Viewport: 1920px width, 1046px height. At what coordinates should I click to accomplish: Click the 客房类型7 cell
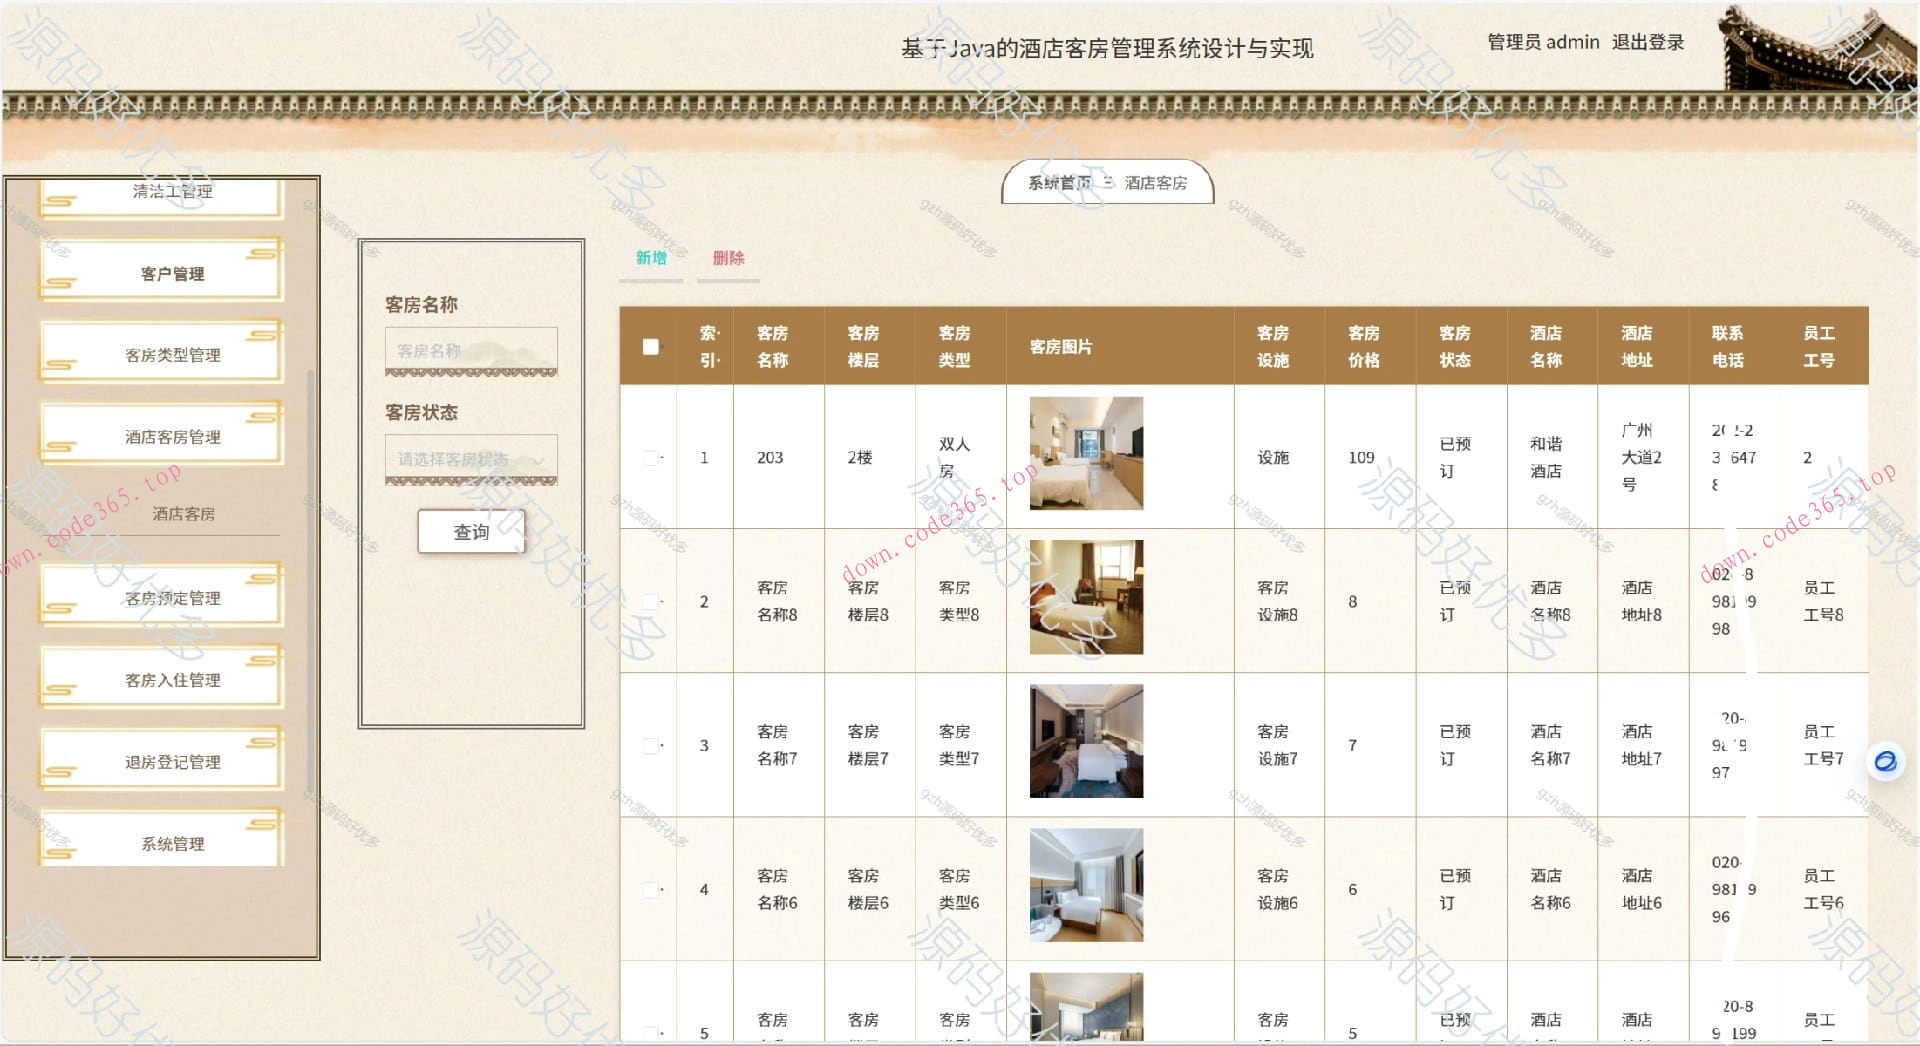pos(959,746)
